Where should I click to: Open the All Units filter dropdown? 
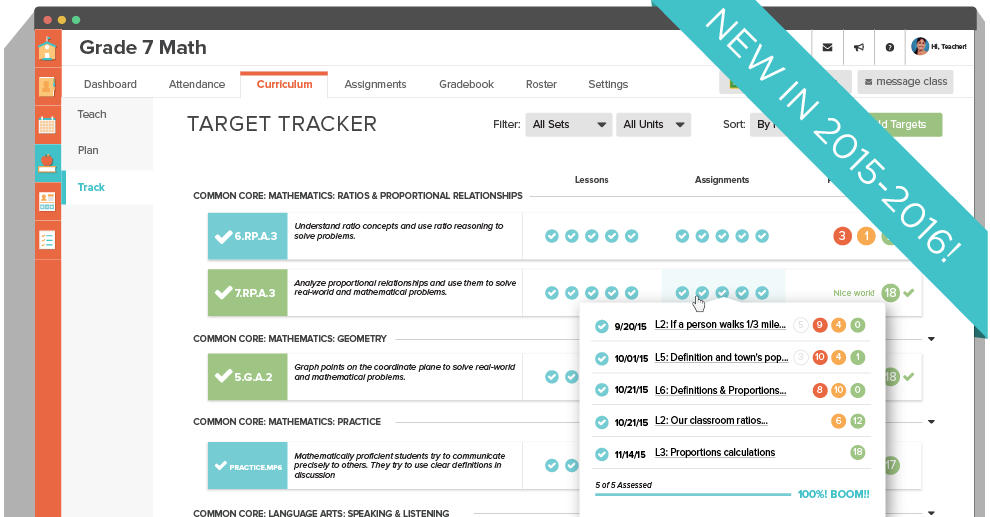[x=654, y=125]
